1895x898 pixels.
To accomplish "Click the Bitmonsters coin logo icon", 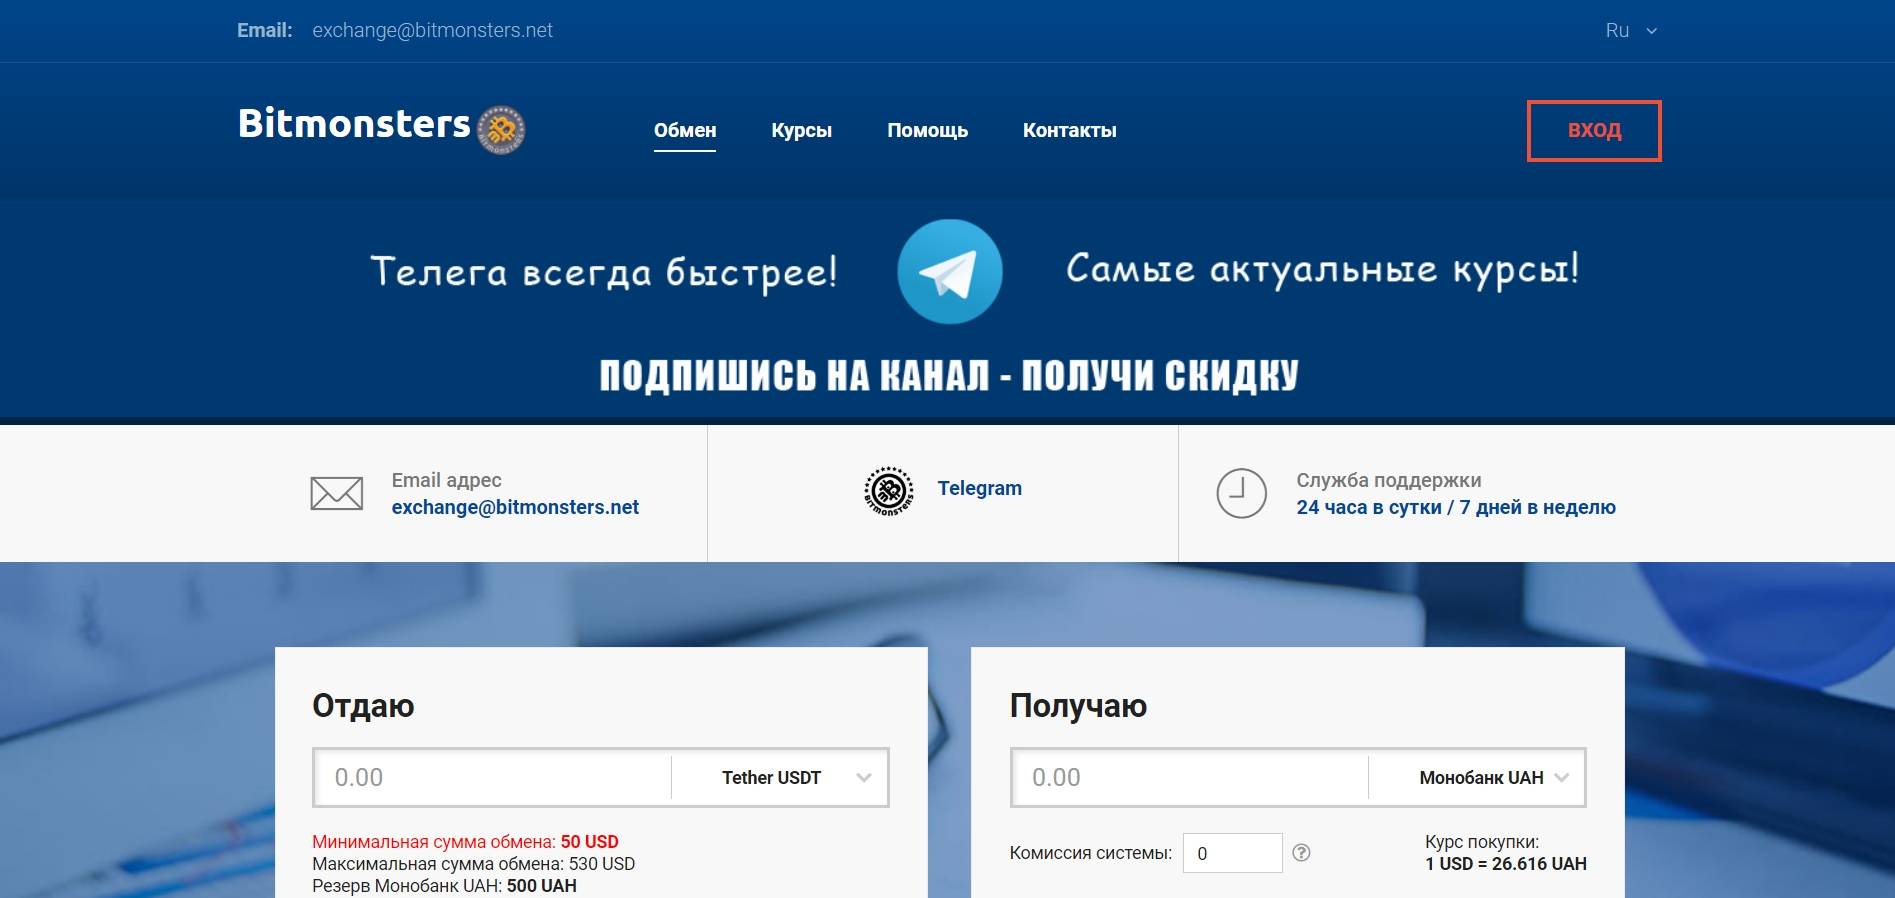I will [x=501, y=130].
